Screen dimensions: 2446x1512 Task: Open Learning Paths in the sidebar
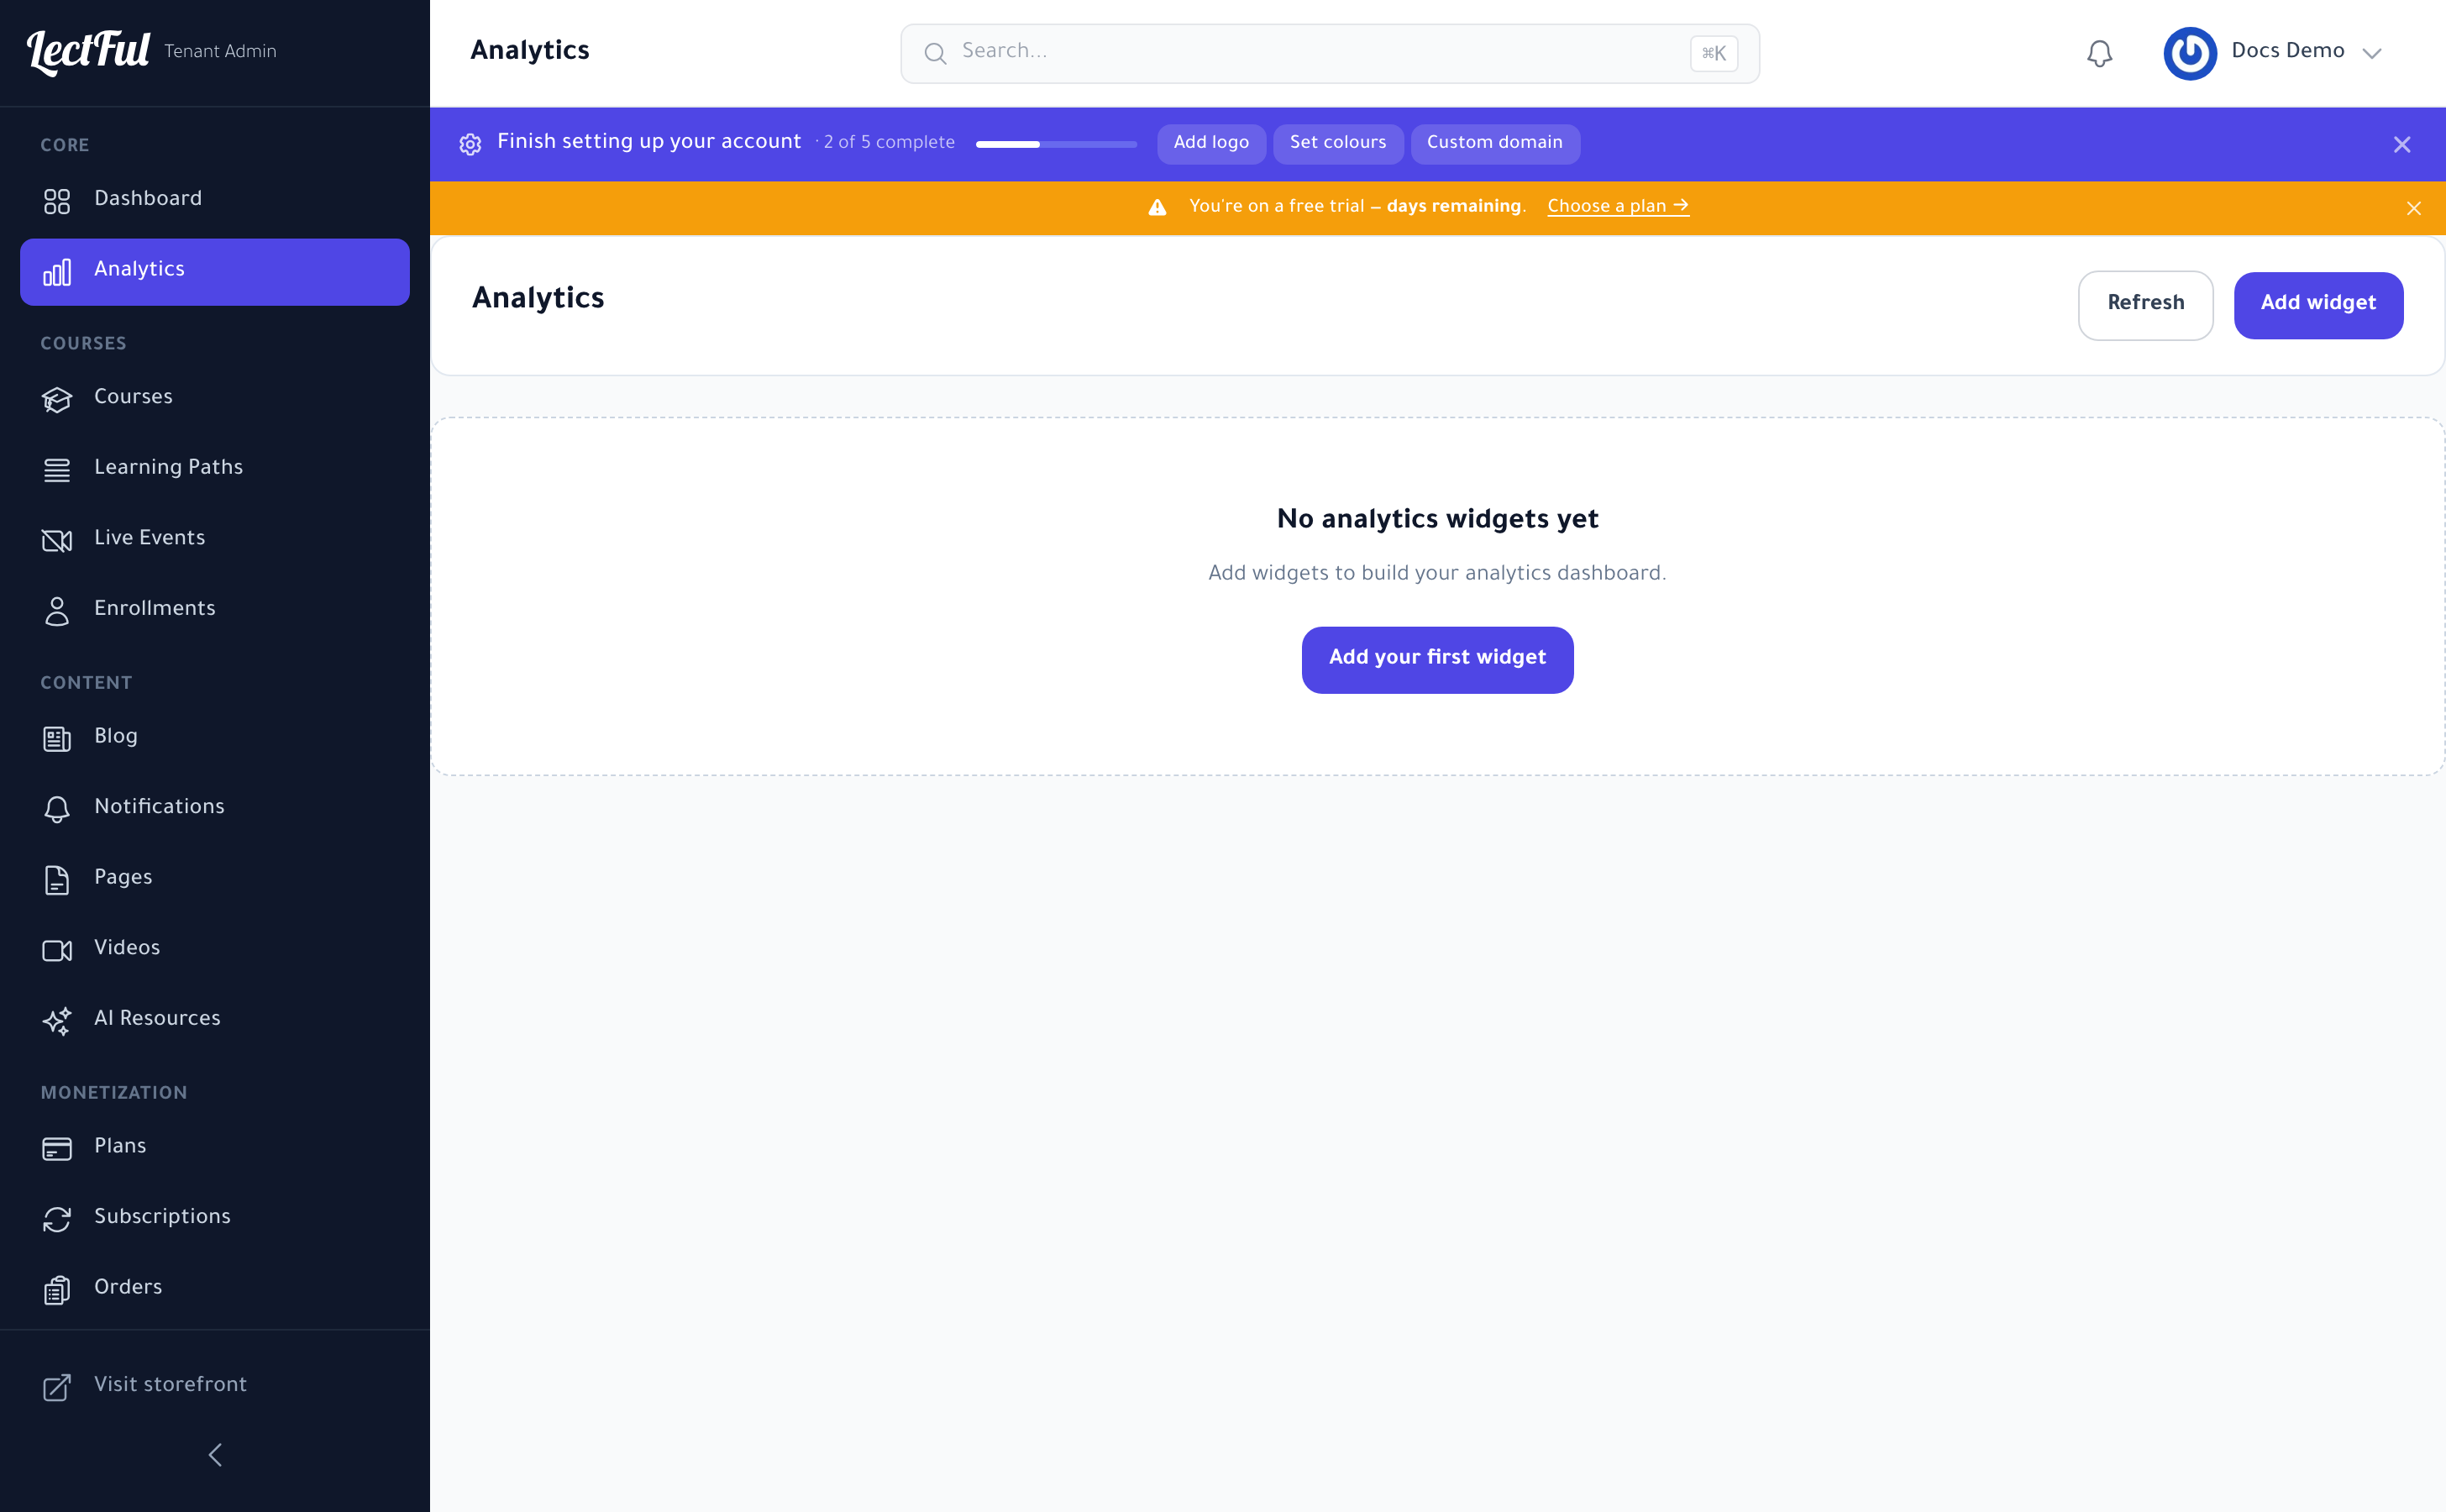pyautogui.click(x=215, y=470)
